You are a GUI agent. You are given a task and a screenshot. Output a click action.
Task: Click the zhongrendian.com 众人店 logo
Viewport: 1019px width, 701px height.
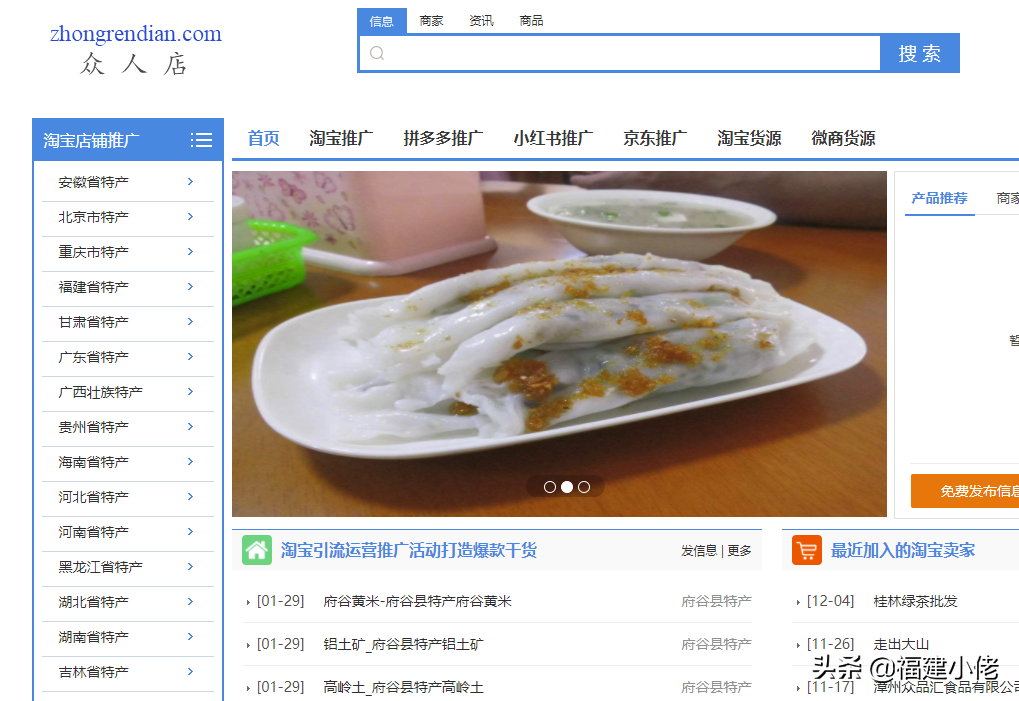(135, 50)
